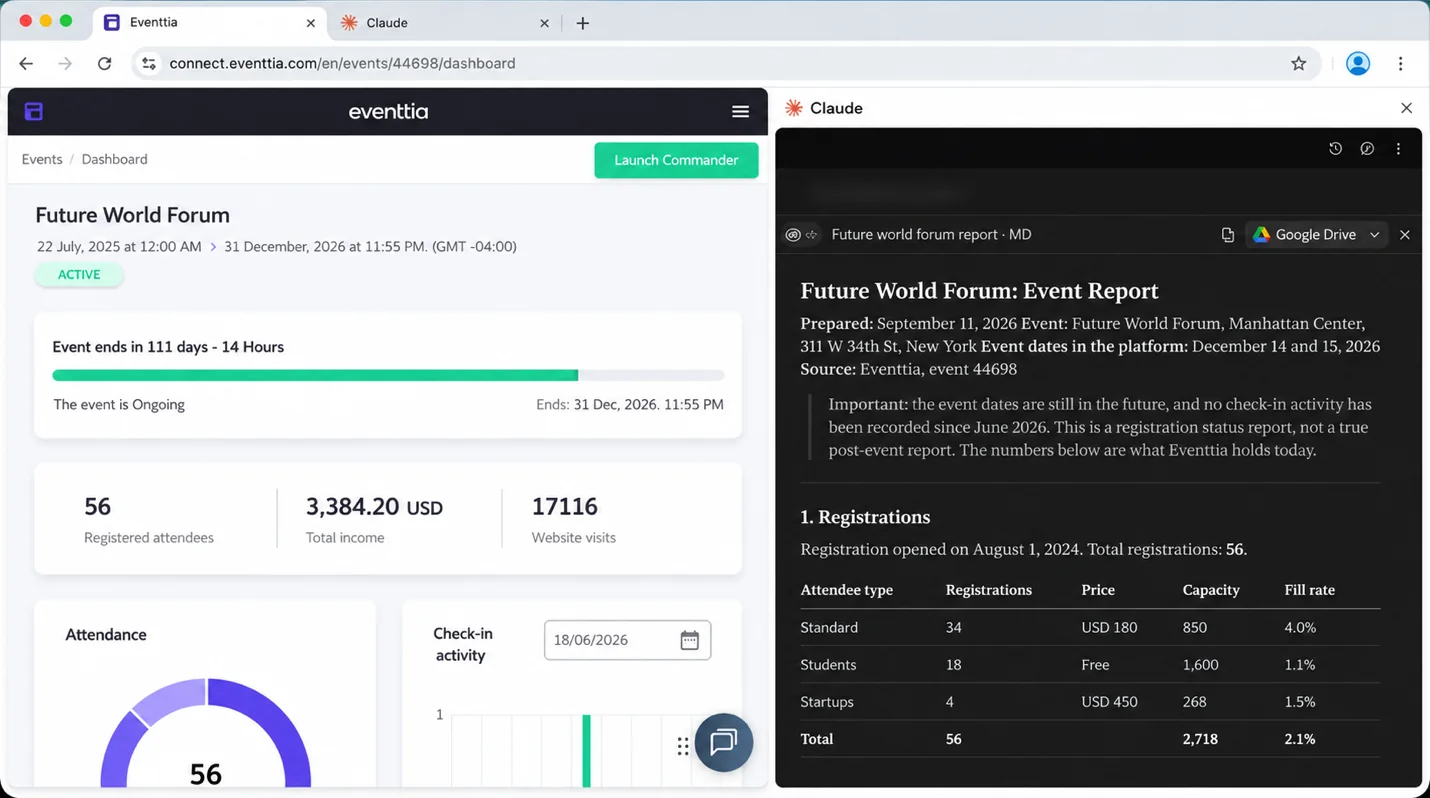Start a new Claude chat
The height and width of the screenshot is (798, 1430).
(x=1367, y=149)
